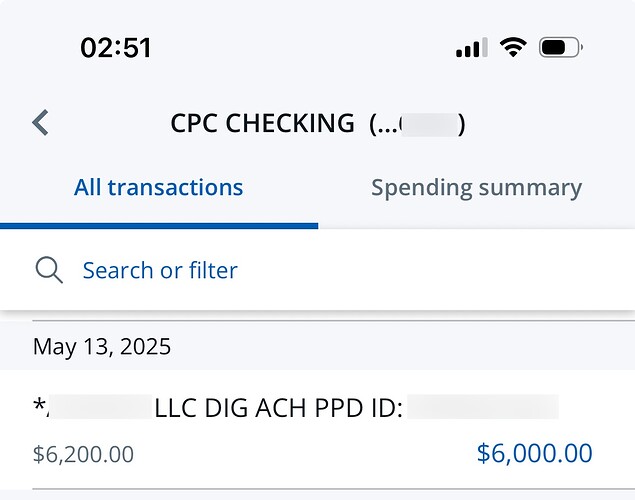Open the LLC DIG ACH transaction
Screen dimensions: 635x500
318,429
